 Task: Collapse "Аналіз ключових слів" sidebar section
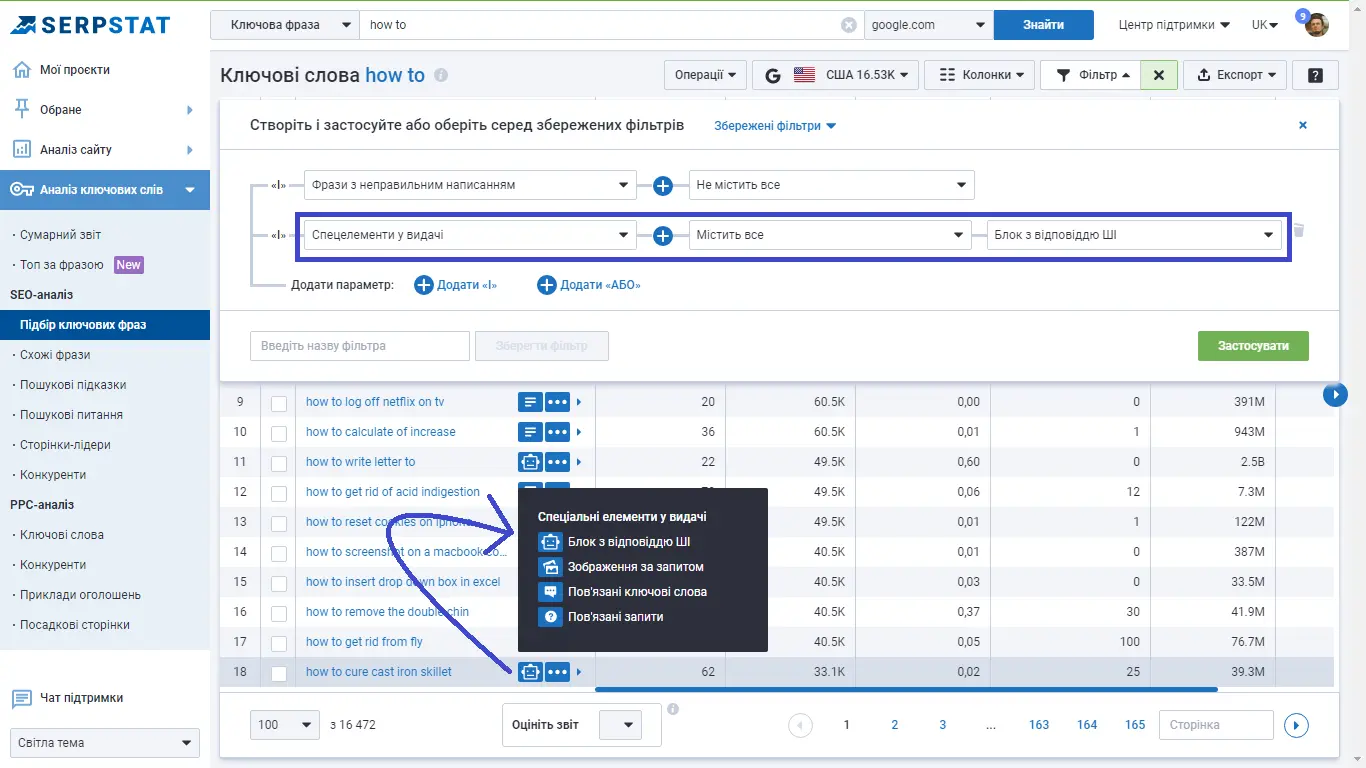point(105,190)
